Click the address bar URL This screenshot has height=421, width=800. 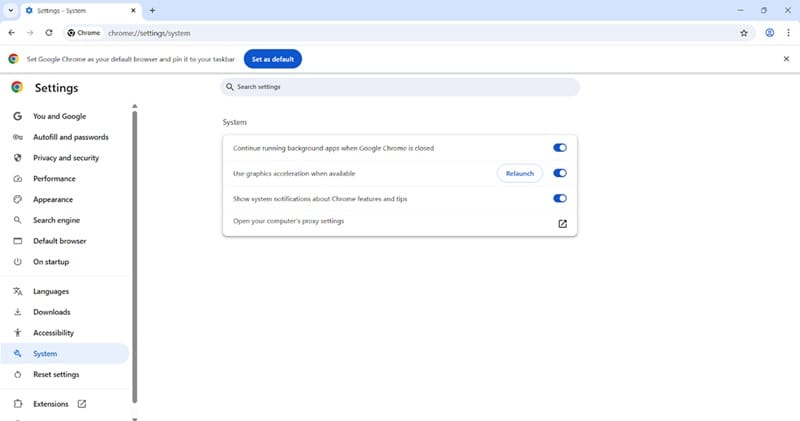click(149, 33)
